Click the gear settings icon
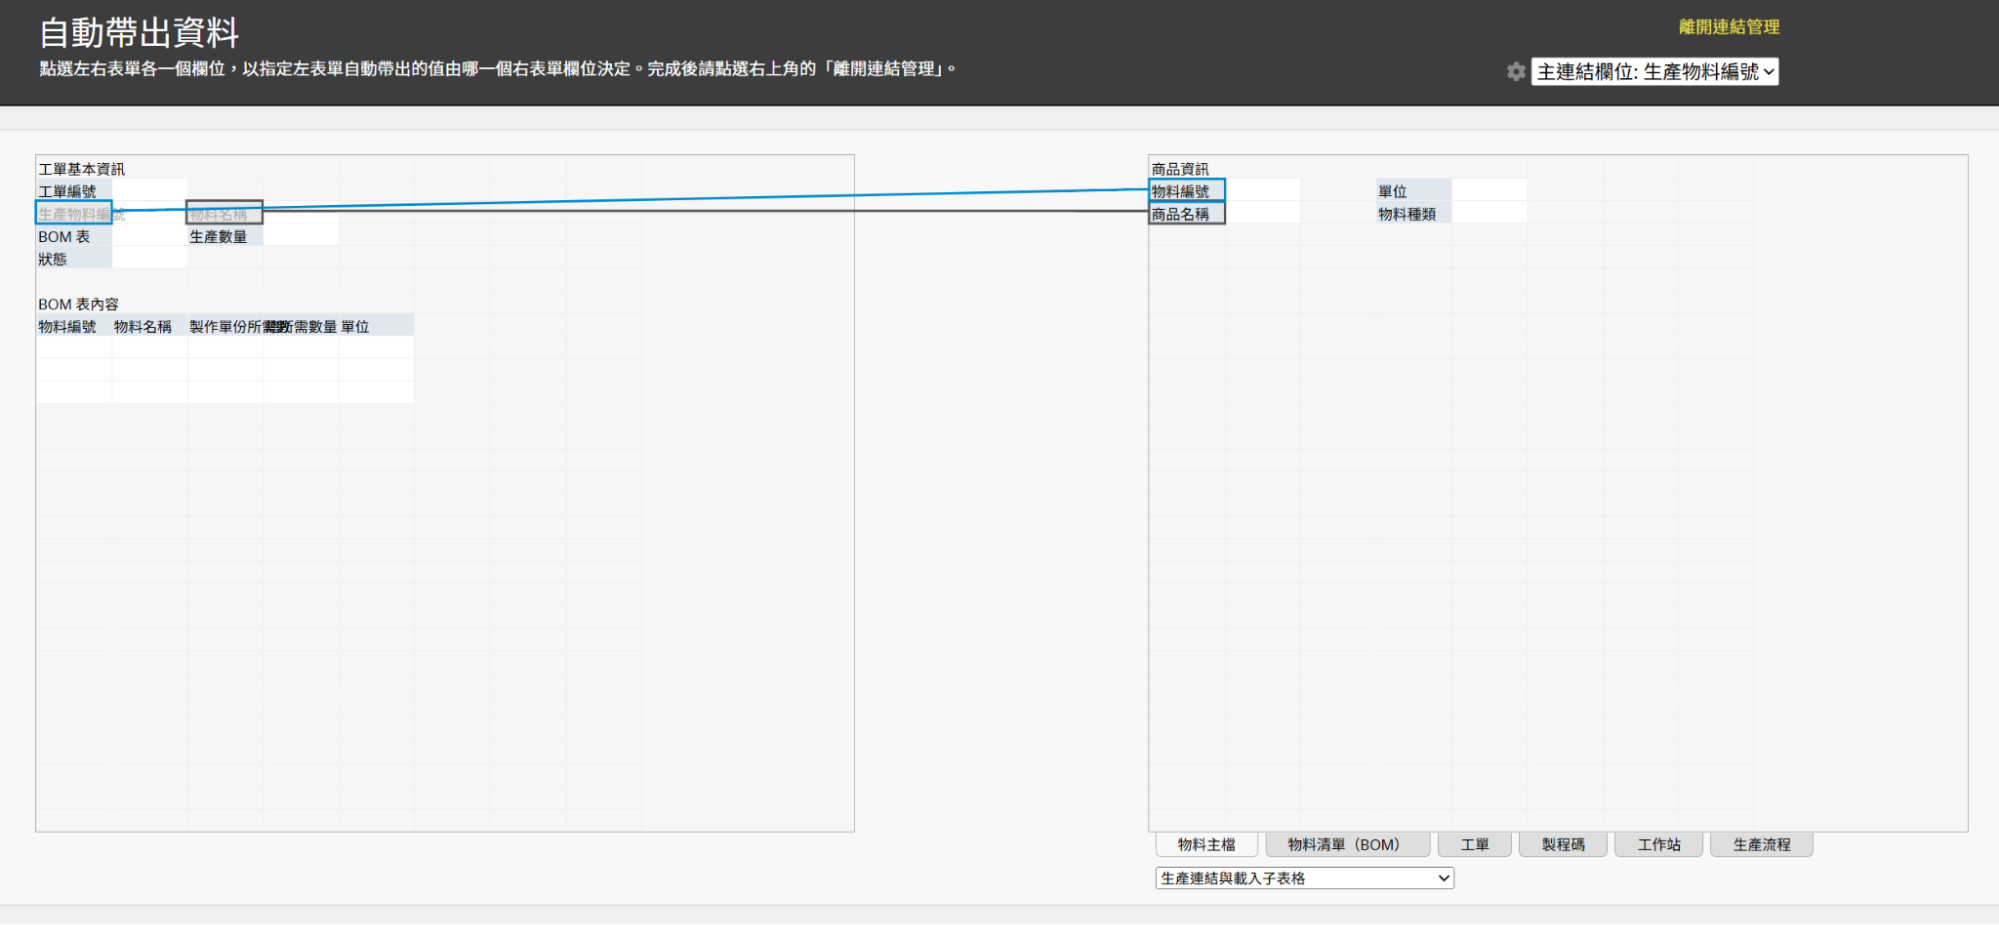Screen dimensions: 1999x925 click(x=1516, y=72)
